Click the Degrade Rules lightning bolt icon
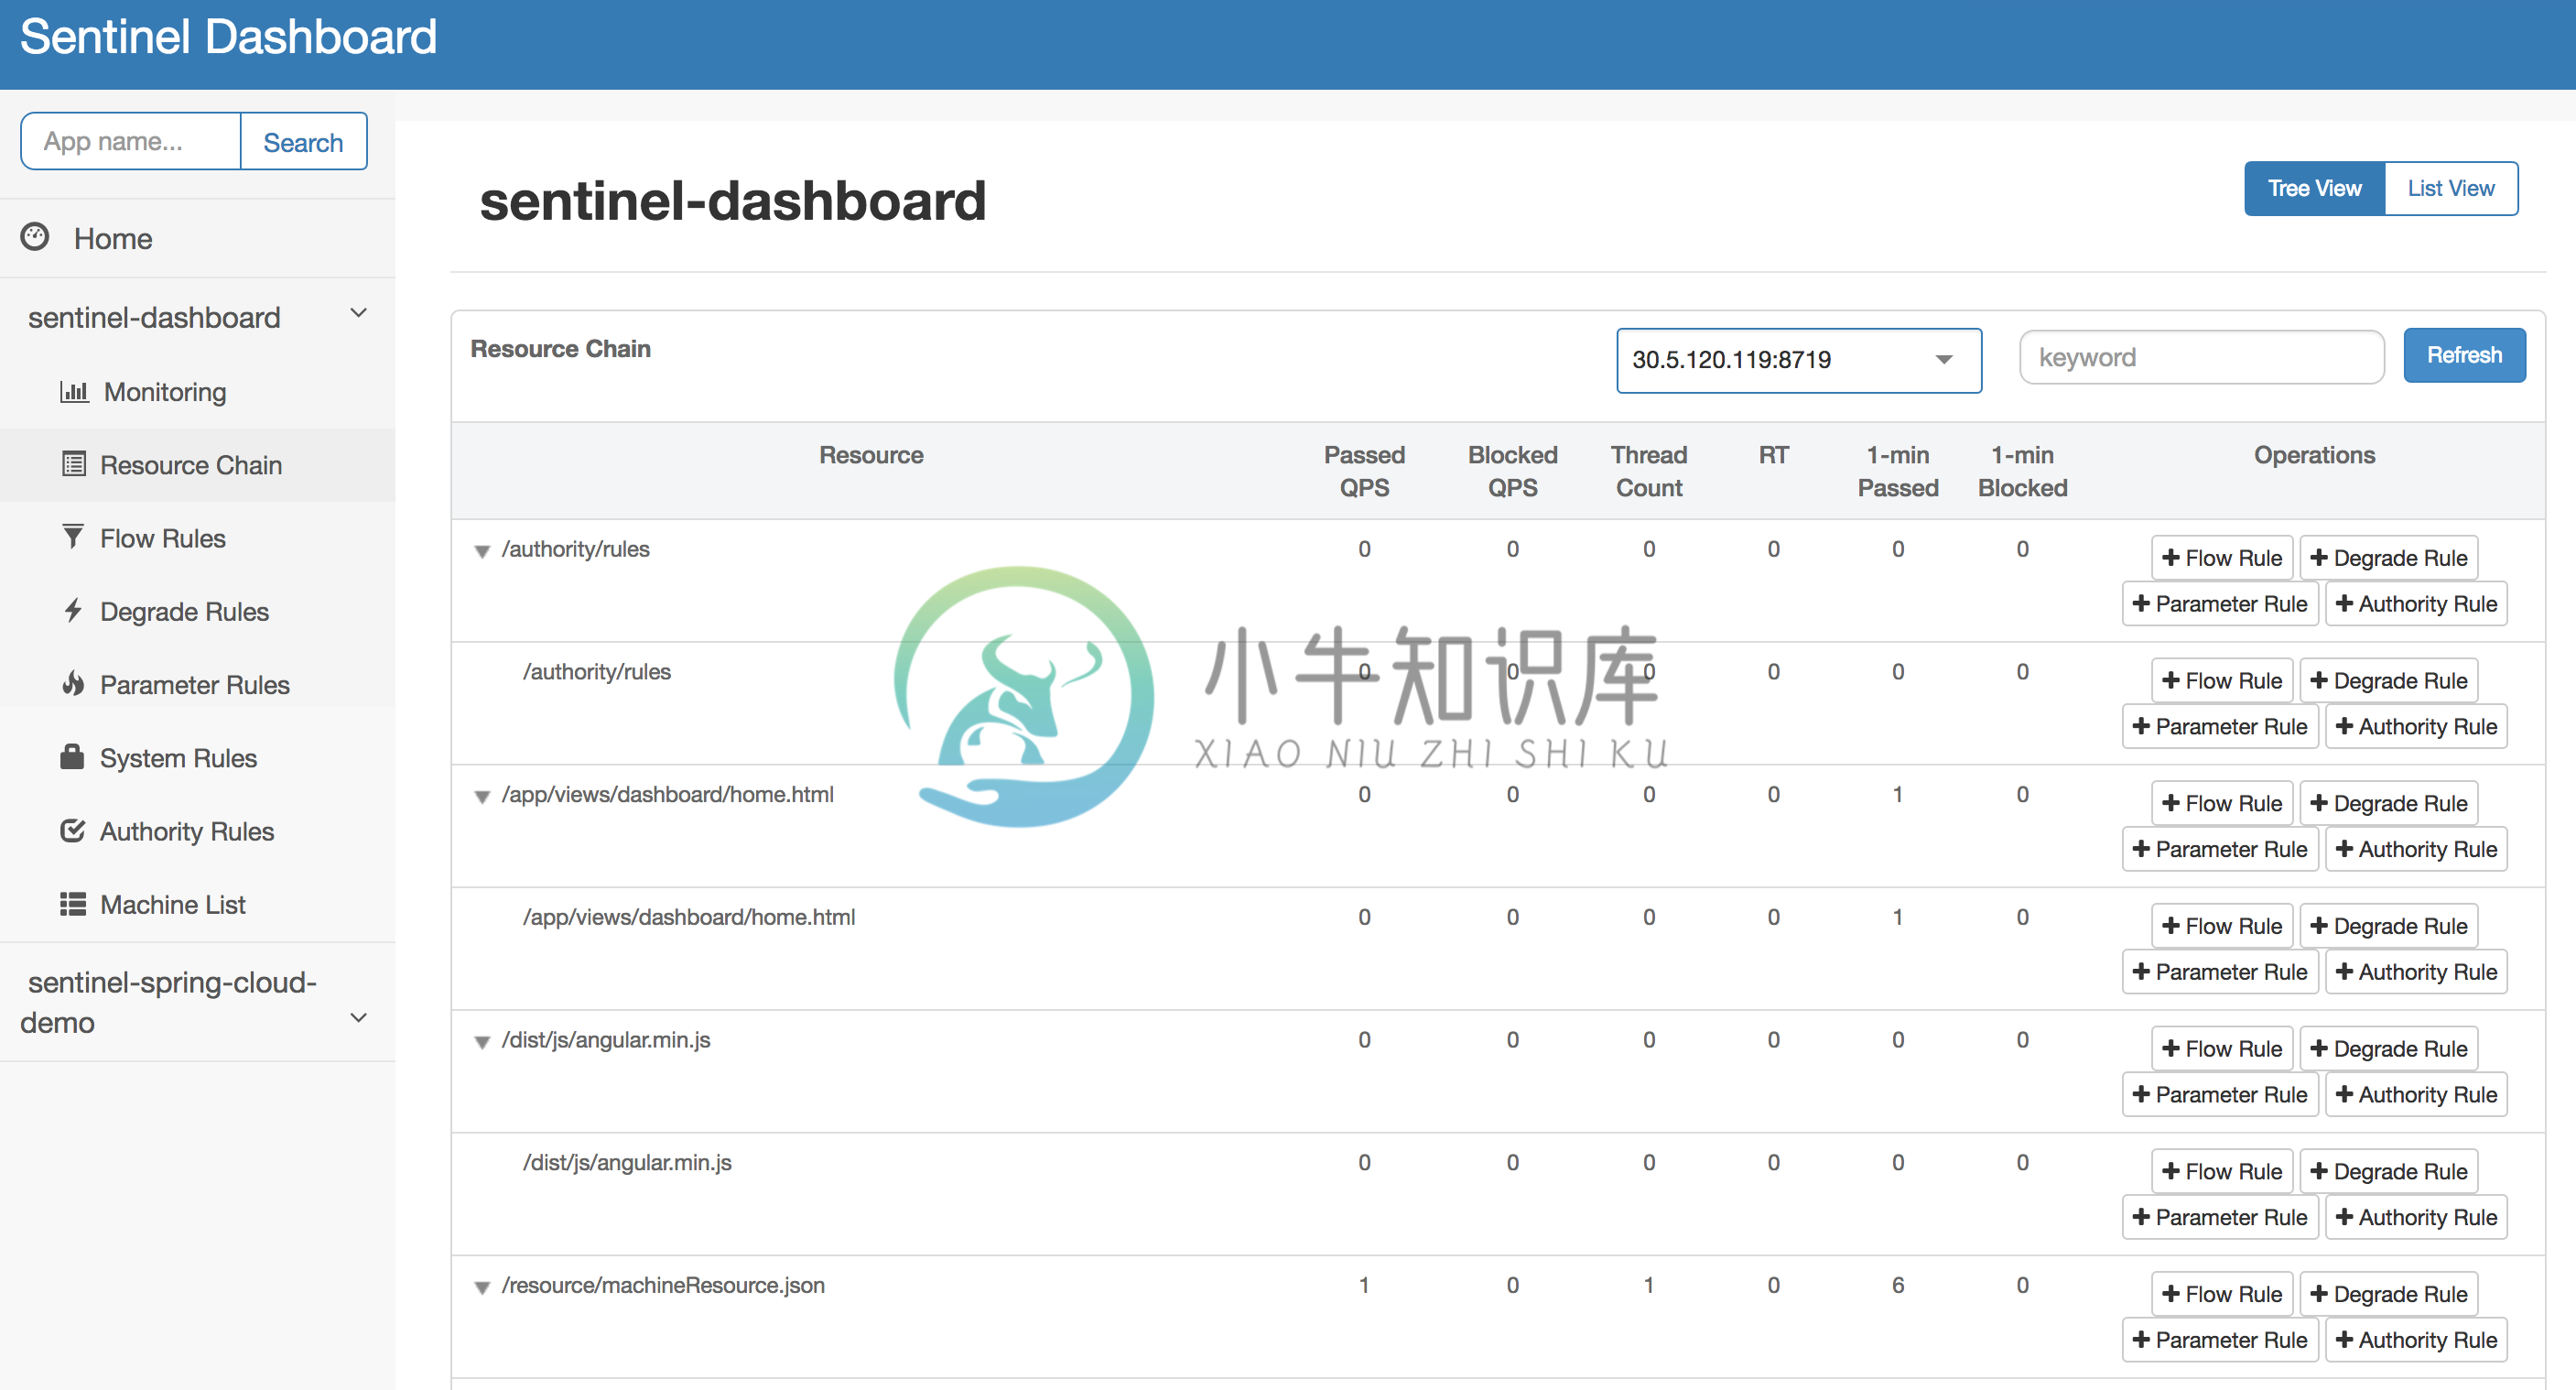The height and width of the screenshot is (1390, 2576). coord(73,610)
